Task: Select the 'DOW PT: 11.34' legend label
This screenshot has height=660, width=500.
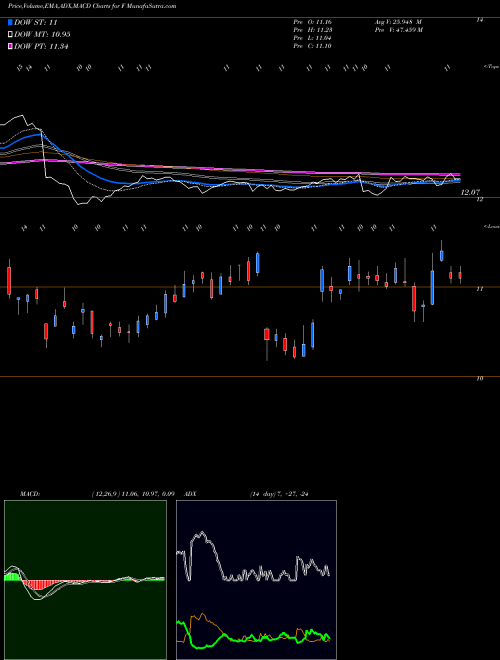Action: pos(41,46)
